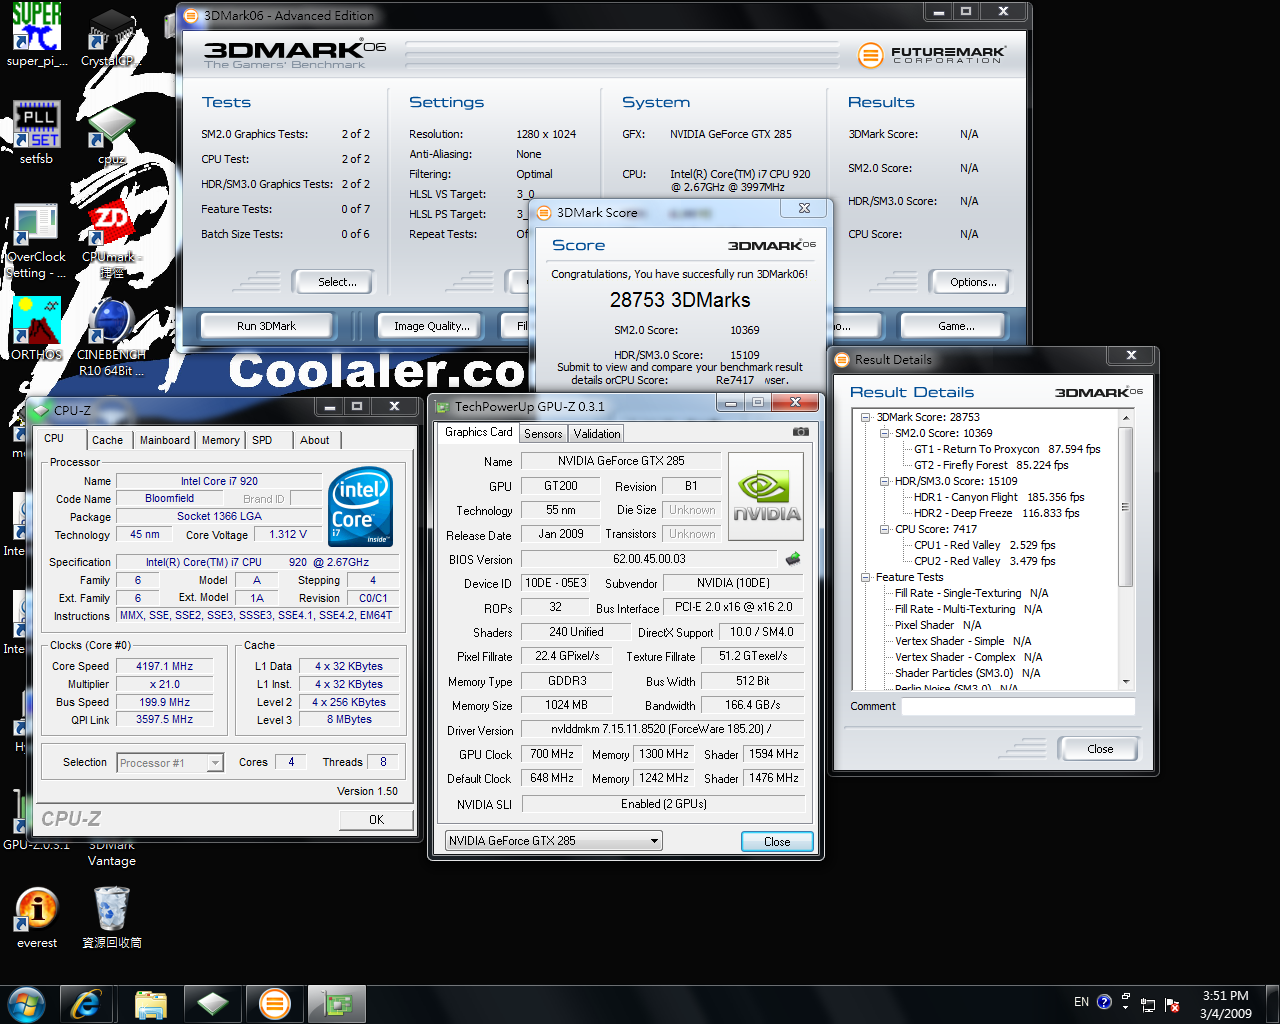Switch to the Mainboard tab in CPU-Z
Image resolution: width=1280 pixels, height=1024 pixels.
click(165, 440)
